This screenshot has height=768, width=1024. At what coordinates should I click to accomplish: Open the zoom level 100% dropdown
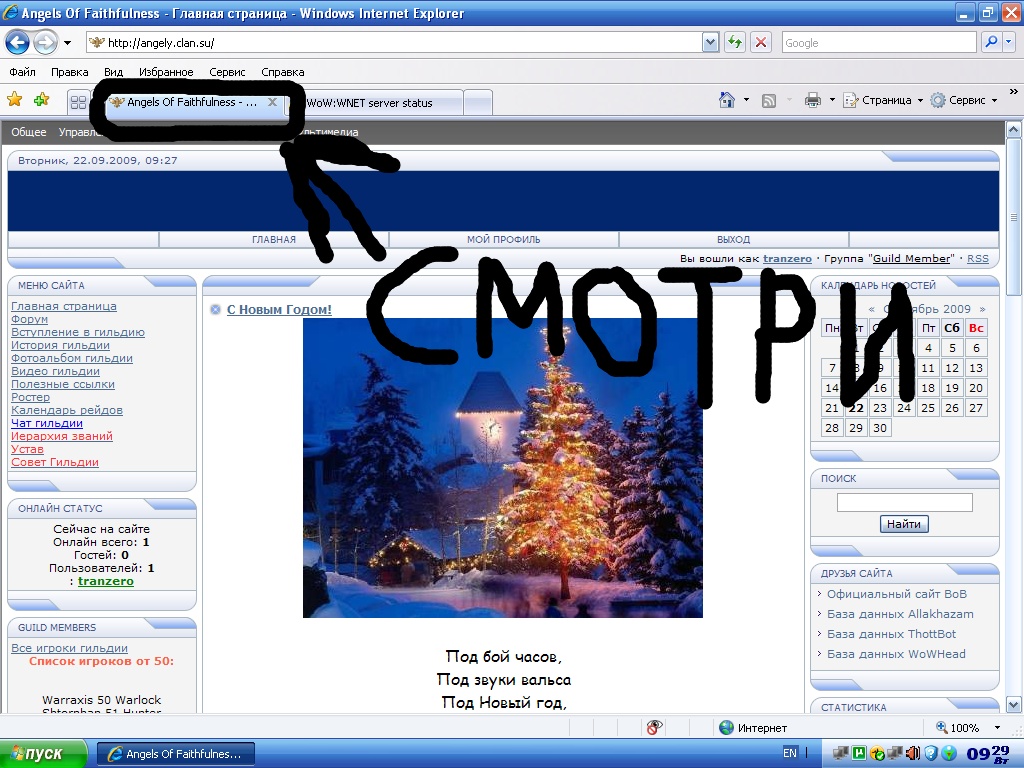(x=998, y=728)
